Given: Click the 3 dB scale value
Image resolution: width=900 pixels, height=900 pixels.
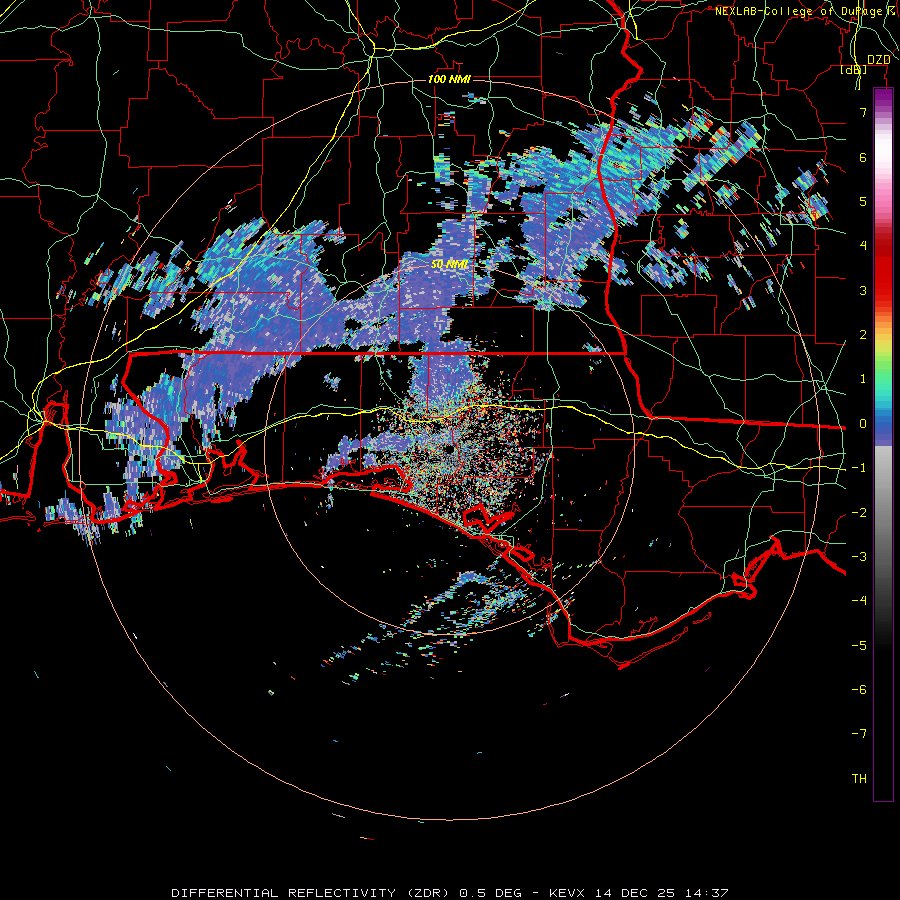Looking at the screenshot, I should (863, 290).
